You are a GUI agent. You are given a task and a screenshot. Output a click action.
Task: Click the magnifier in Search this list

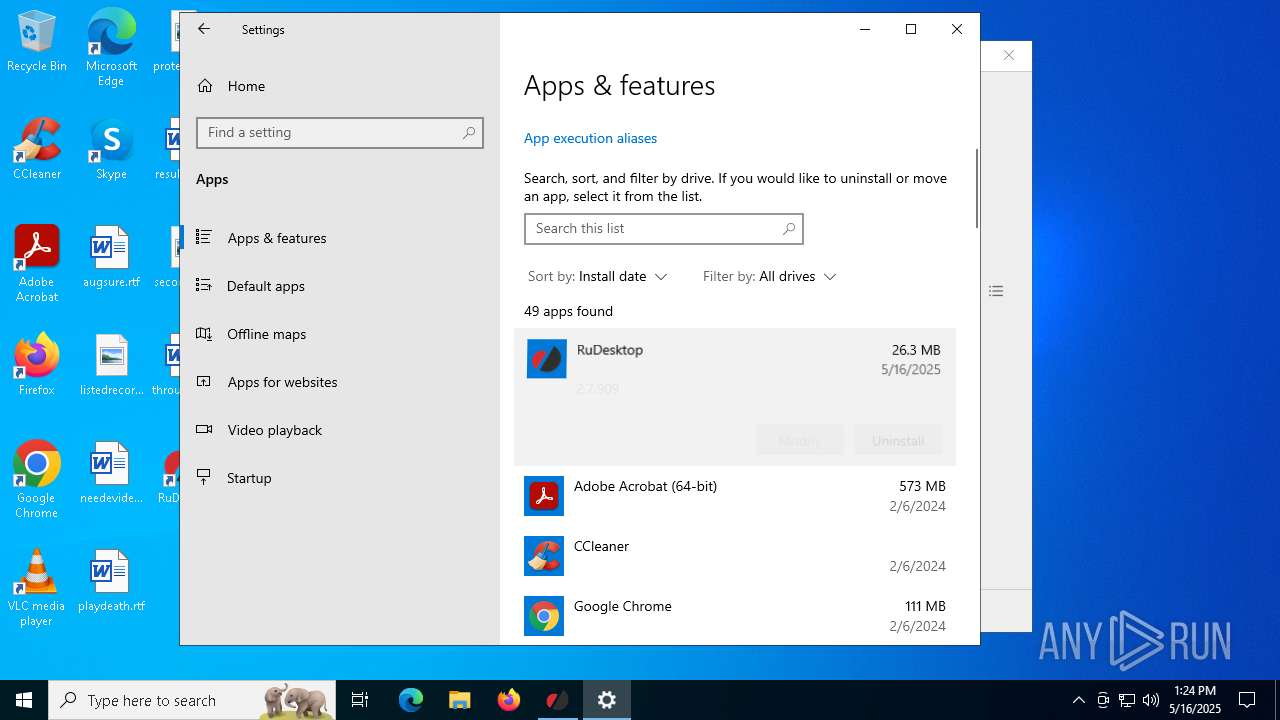tap(789, 228)
